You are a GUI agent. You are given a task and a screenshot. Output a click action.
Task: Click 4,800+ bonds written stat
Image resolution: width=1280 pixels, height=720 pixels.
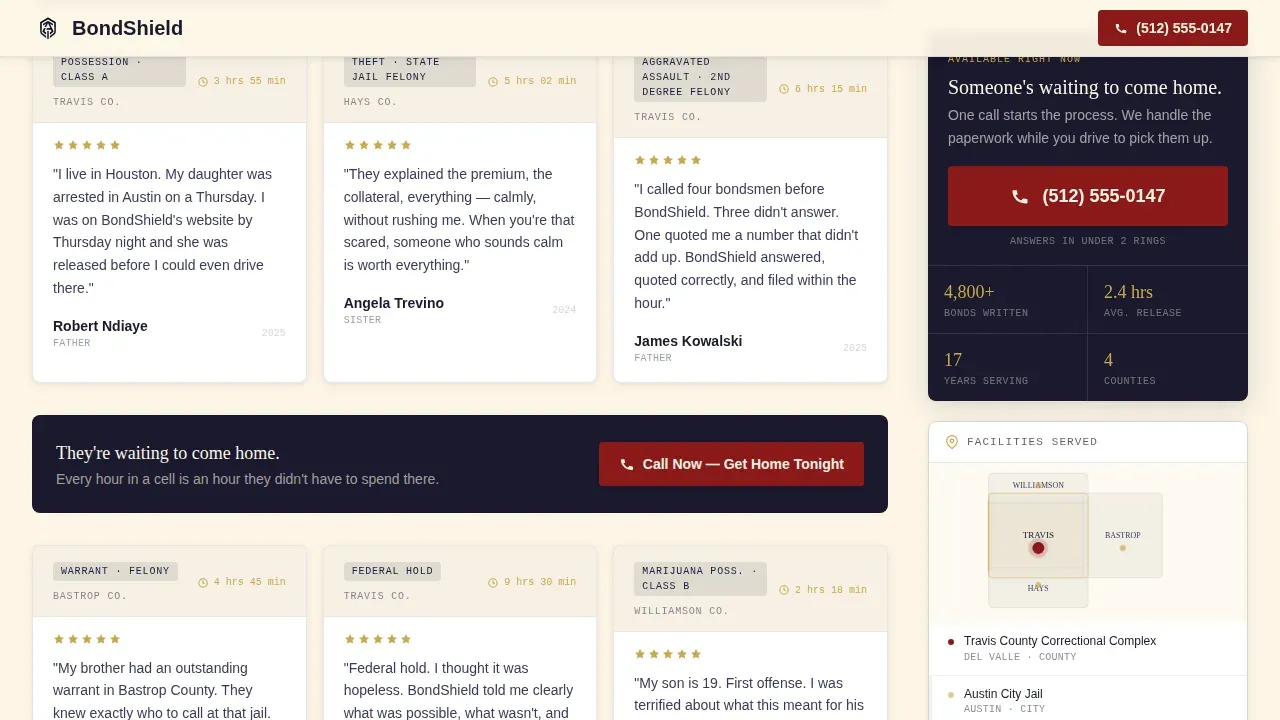point(1008,300)
